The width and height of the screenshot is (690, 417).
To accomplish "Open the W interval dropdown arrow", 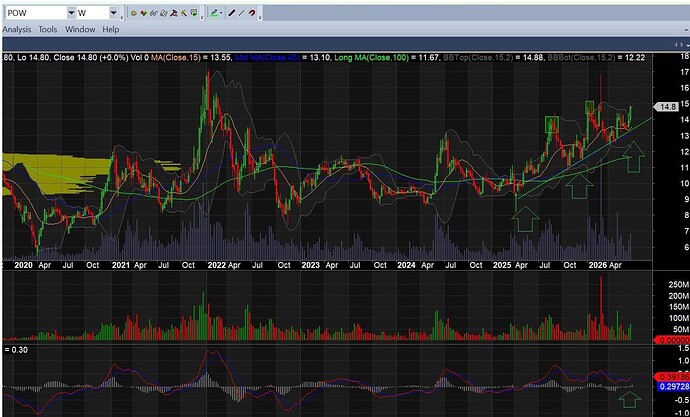I will (114, 13).
